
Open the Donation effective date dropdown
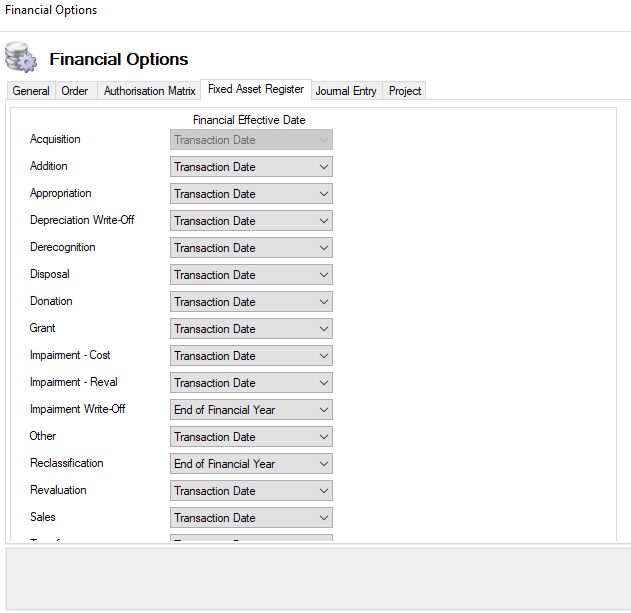[x=251, y=302]
